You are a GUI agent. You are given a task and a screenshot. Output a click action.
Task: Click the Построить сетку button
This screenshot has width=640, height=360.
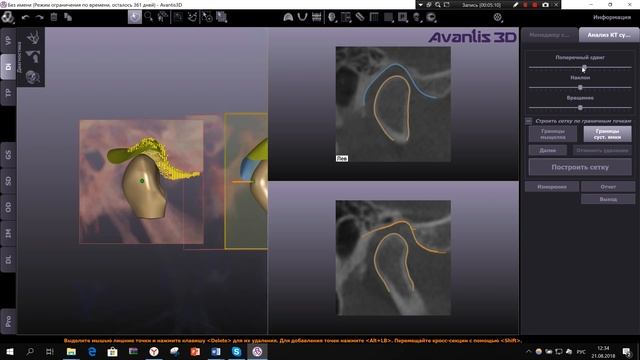point(580,167)
